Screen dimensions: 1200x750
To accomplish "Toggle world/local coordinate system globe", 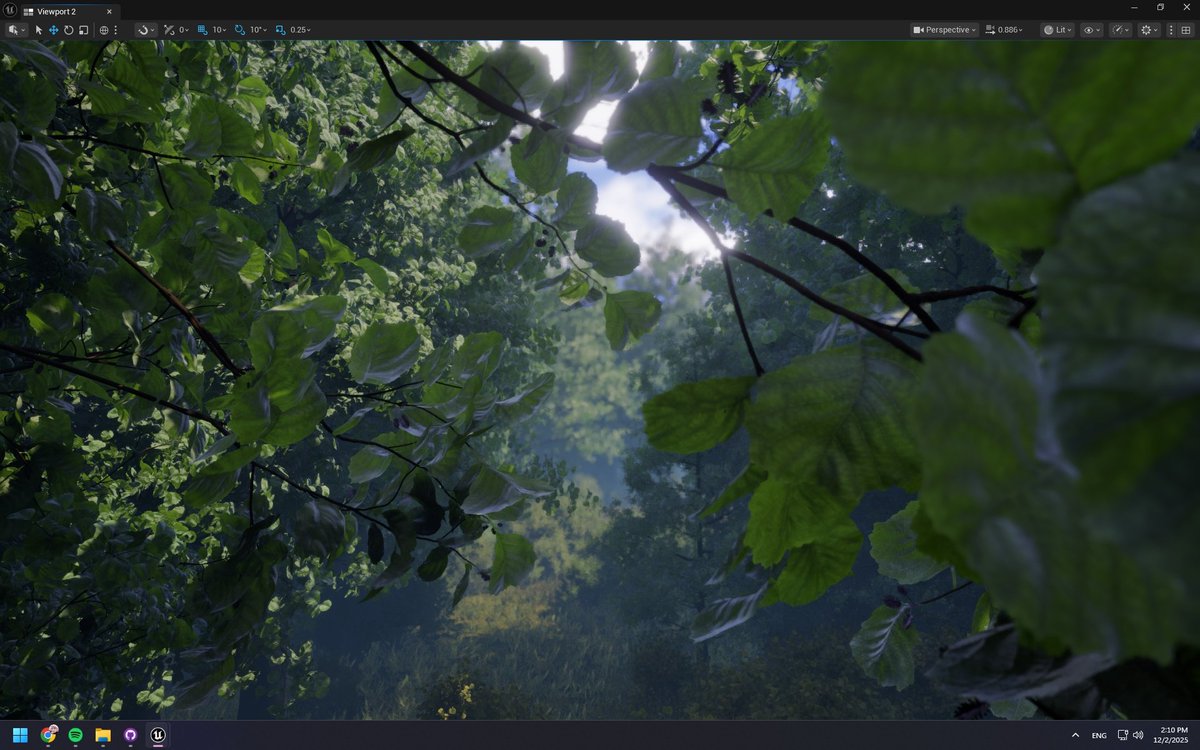I will tap(103, 29).
